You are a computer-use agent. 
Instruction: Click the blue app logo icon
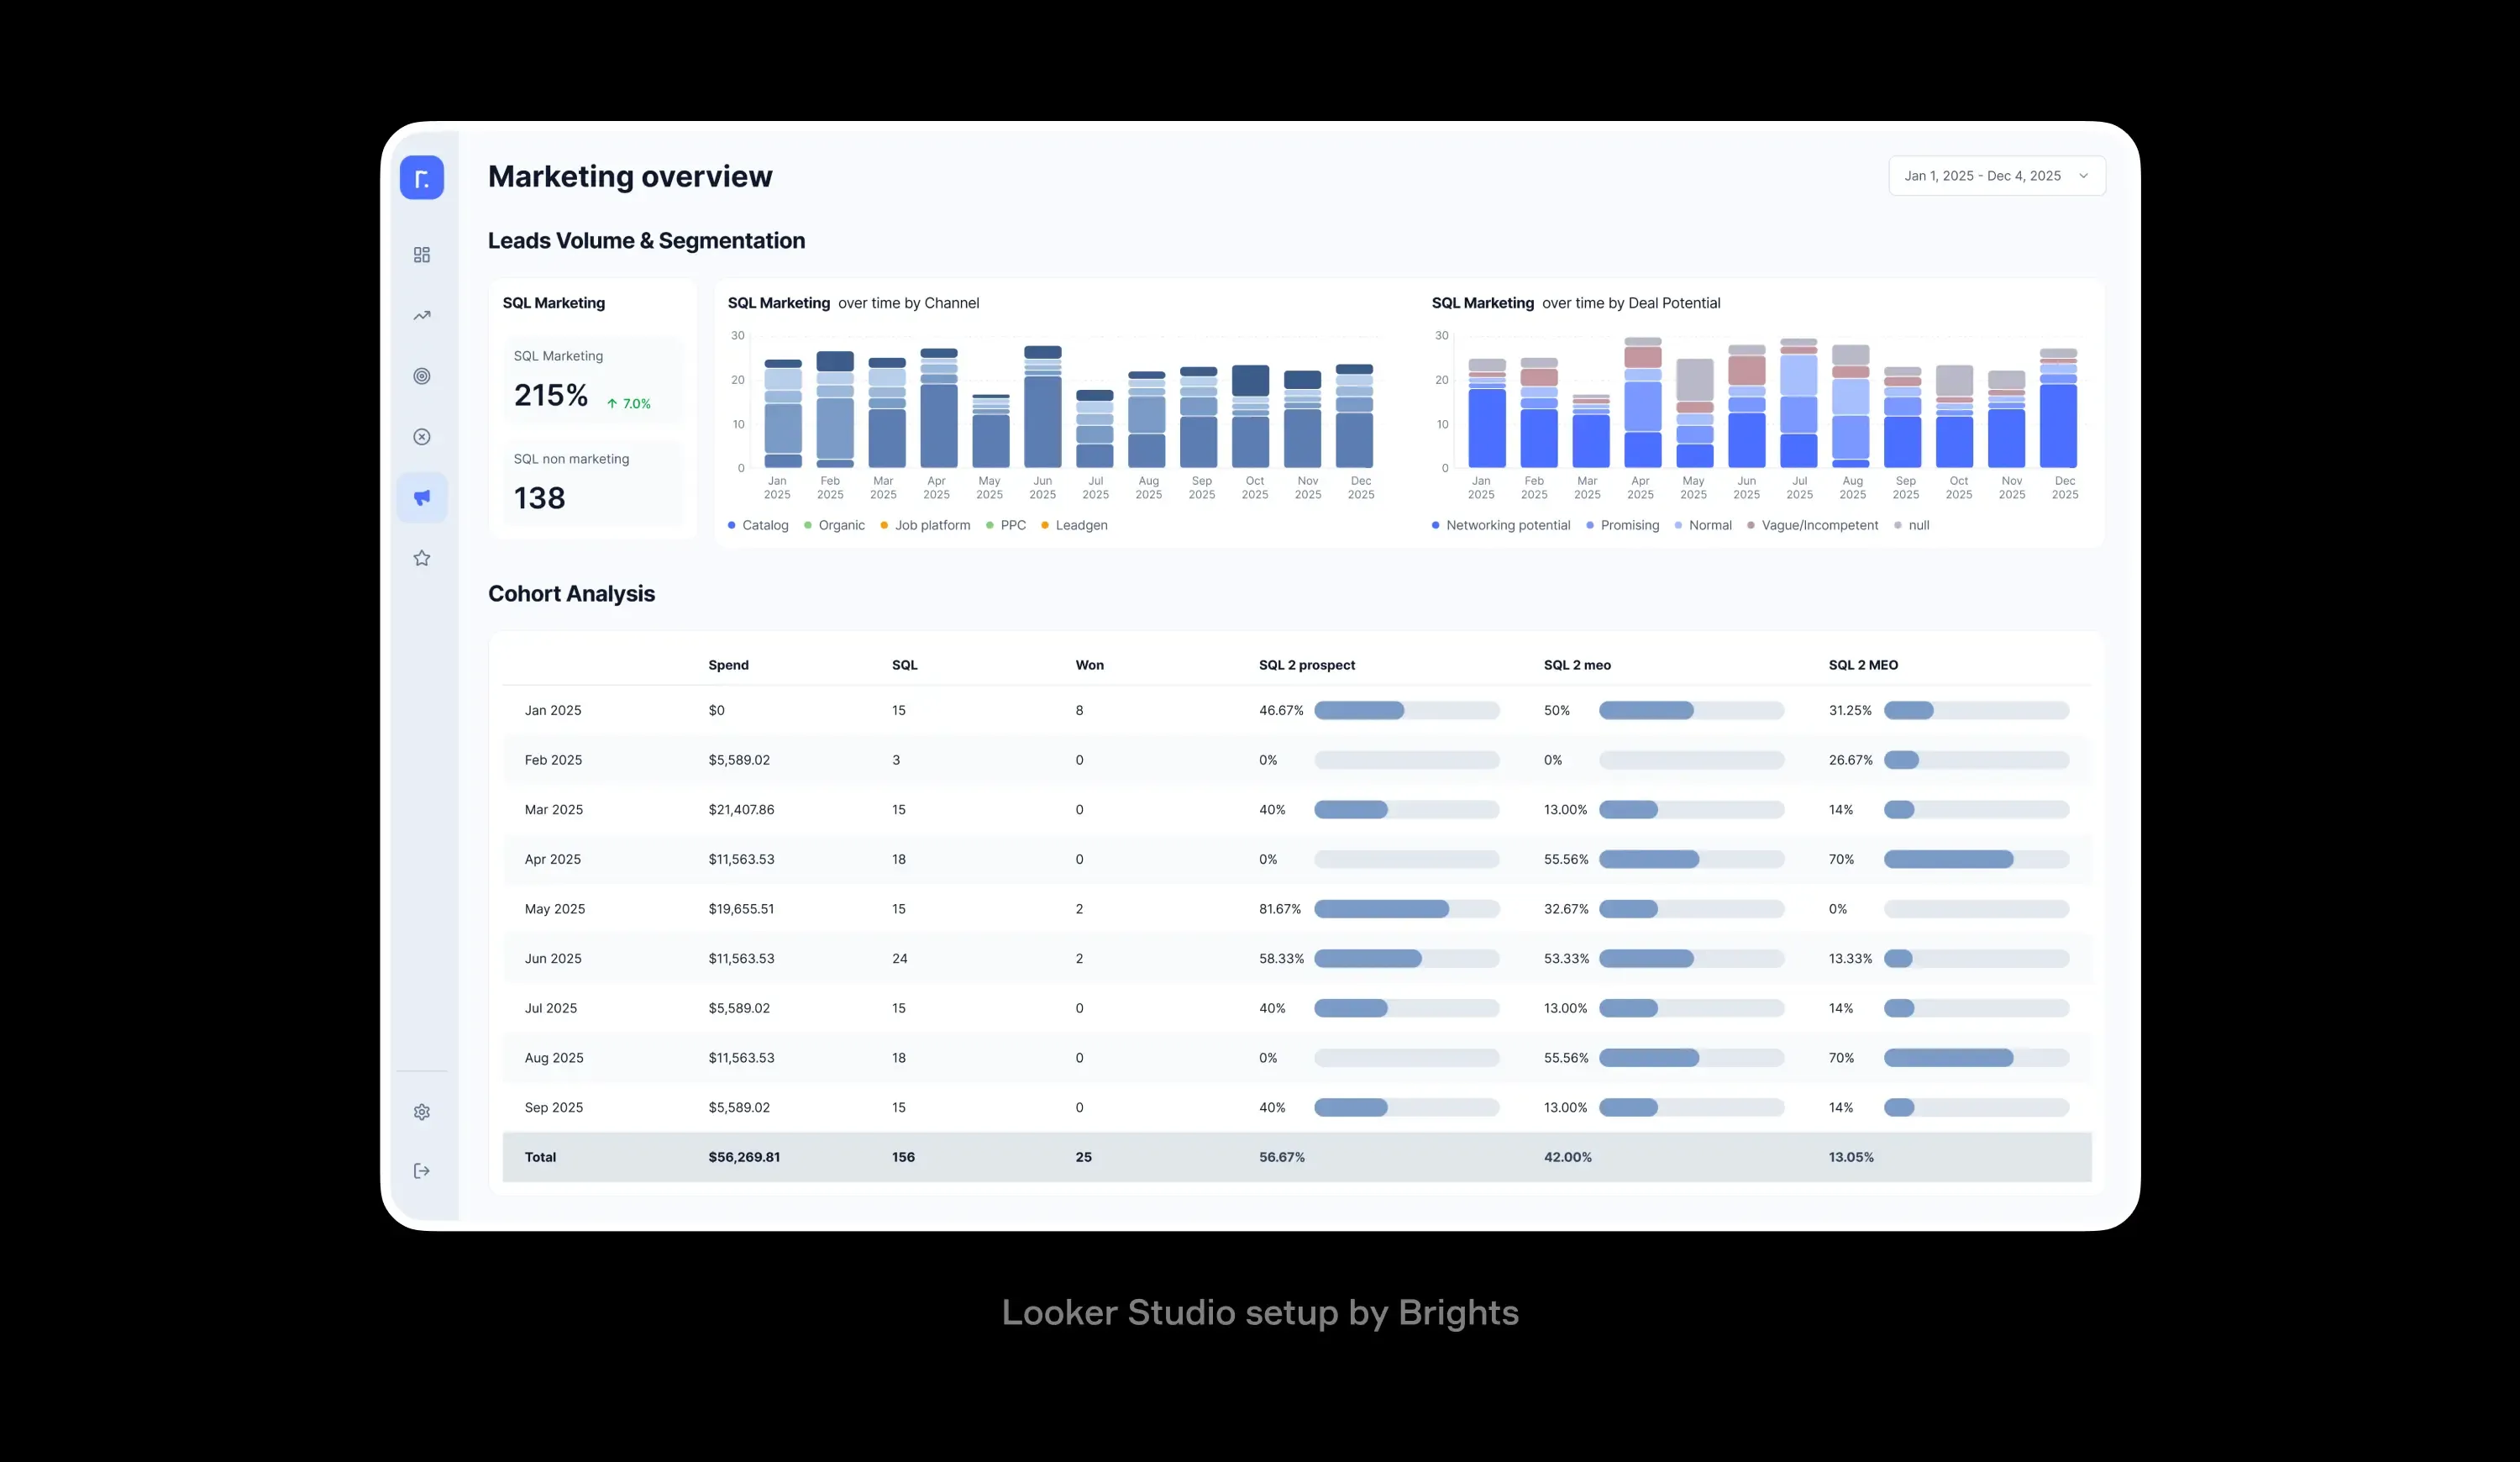(x=422, y=178)
